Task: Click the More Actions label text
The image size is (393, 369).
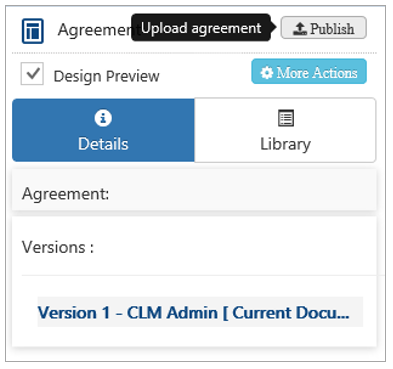Action: pos(317,72)
